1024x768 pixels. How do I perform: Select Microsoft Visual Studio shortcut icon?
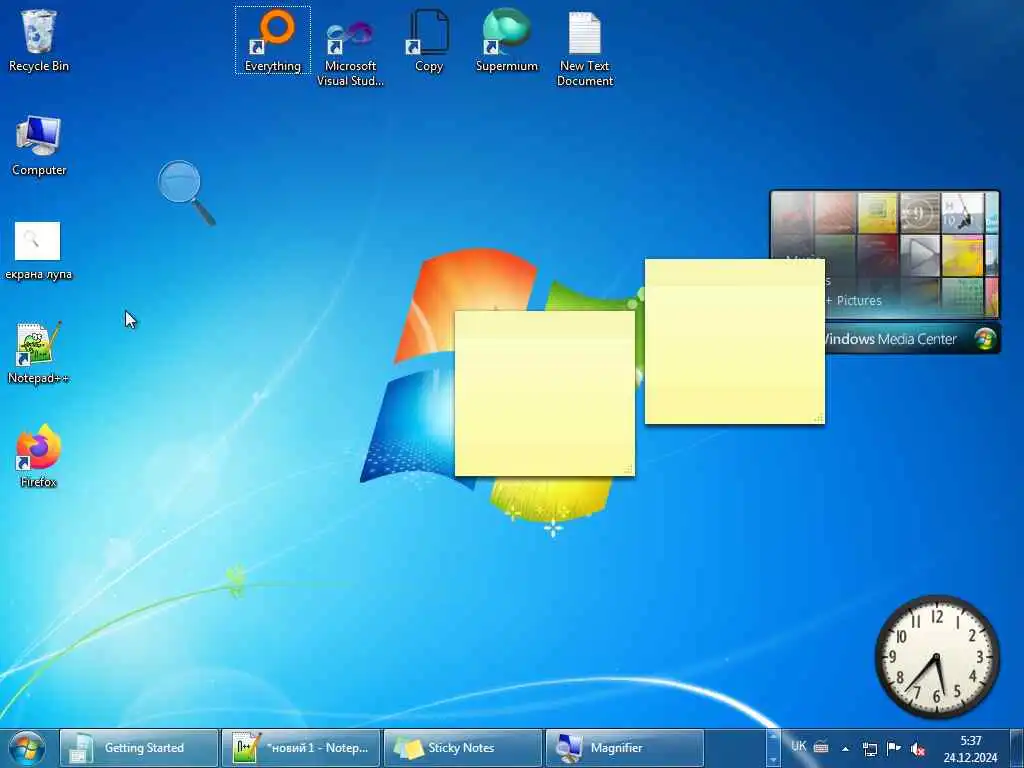click(x=350, y=47)
